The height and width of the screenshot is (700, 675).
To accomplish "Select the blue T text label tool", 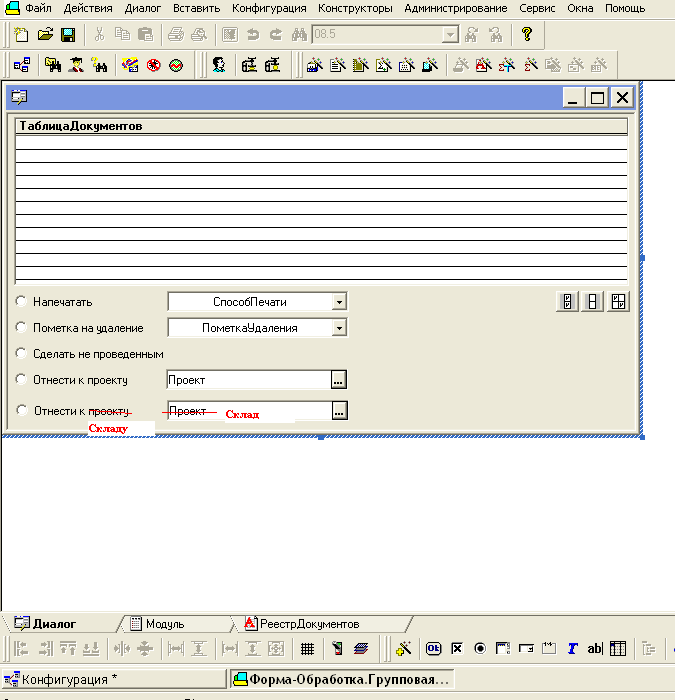I will tap(573, 649).
